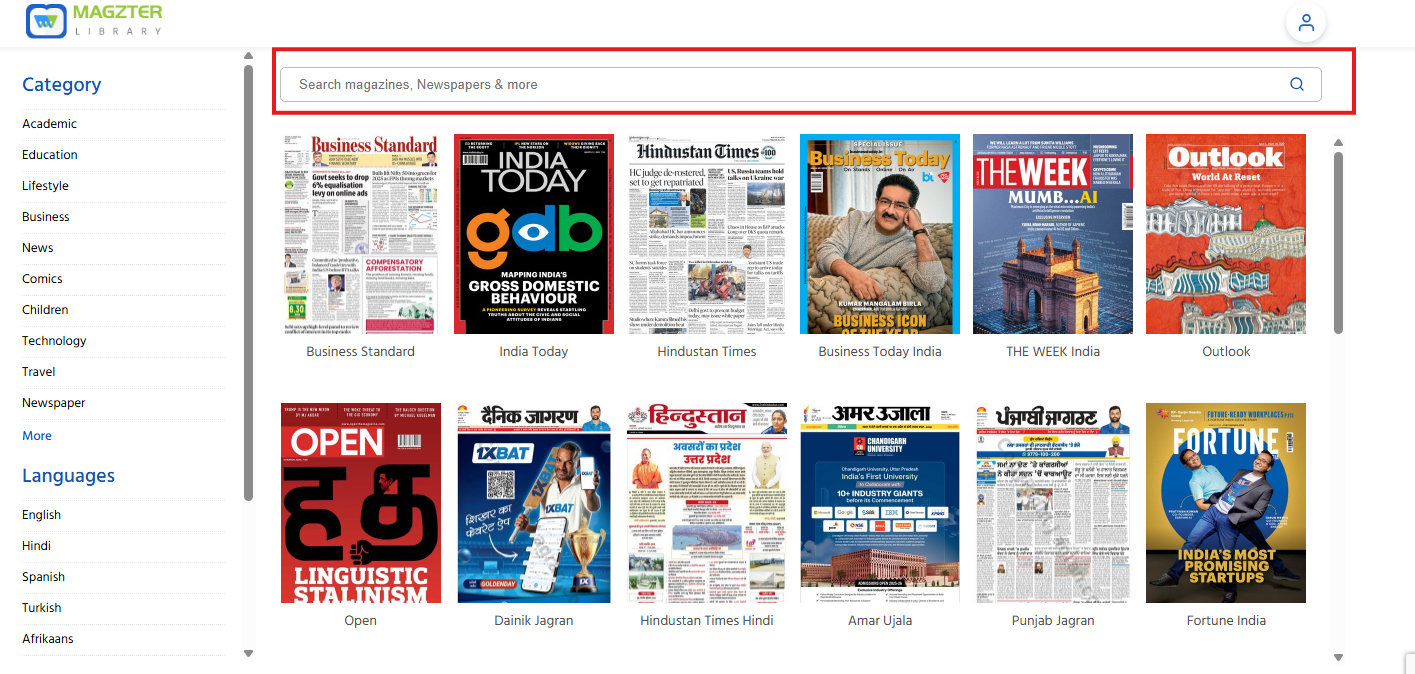
Task: Click the Fortune India title link
Action: pos(1225,620)
